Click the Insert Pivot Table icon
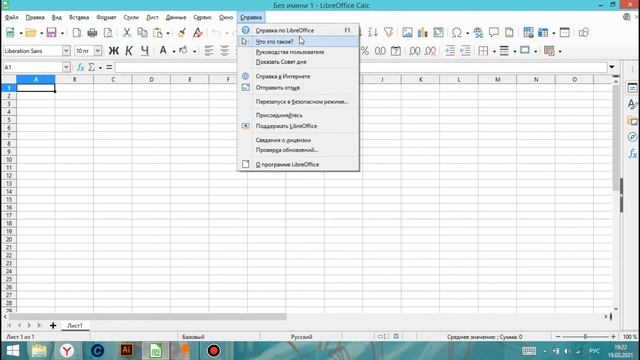640x360 pixels. pos(438,32)
